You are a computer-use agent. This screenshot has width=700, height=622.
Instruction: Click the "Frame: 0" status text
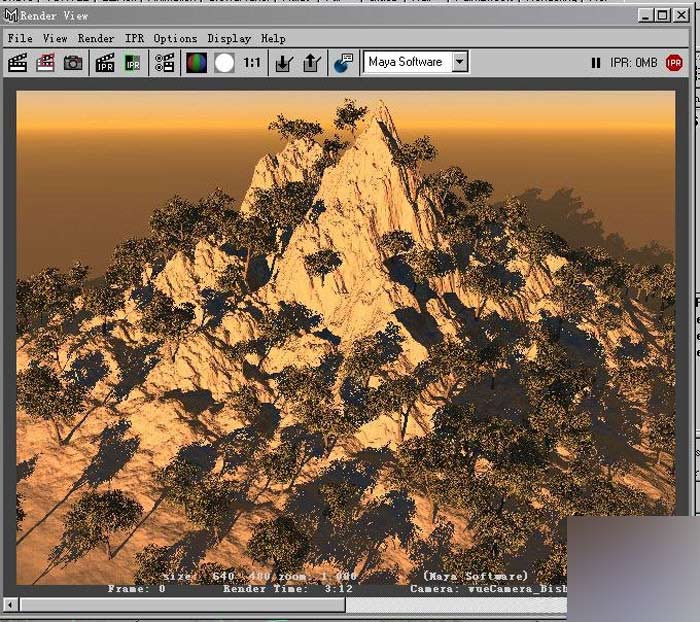point(136,589)
